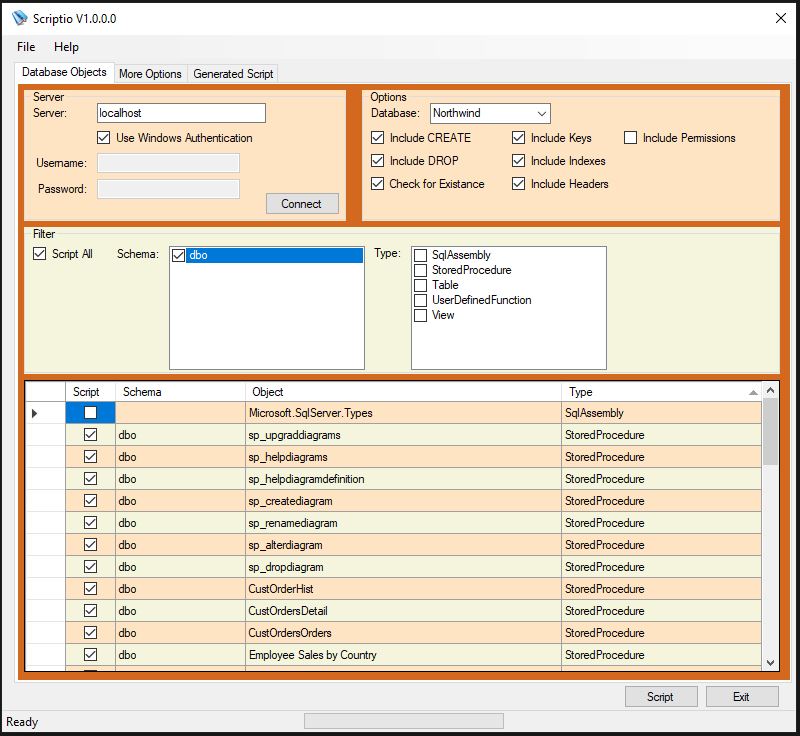Uncheck Script box for sp_renamediagram
Viewport: 800px width, 736px height.
click(90, 523)
